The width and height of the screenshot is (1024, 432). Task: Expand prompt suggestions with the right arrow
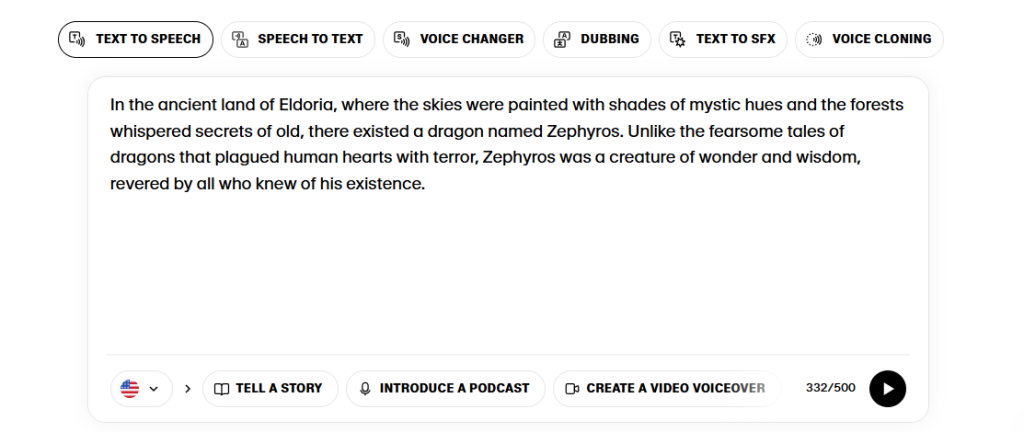[188, 389]
